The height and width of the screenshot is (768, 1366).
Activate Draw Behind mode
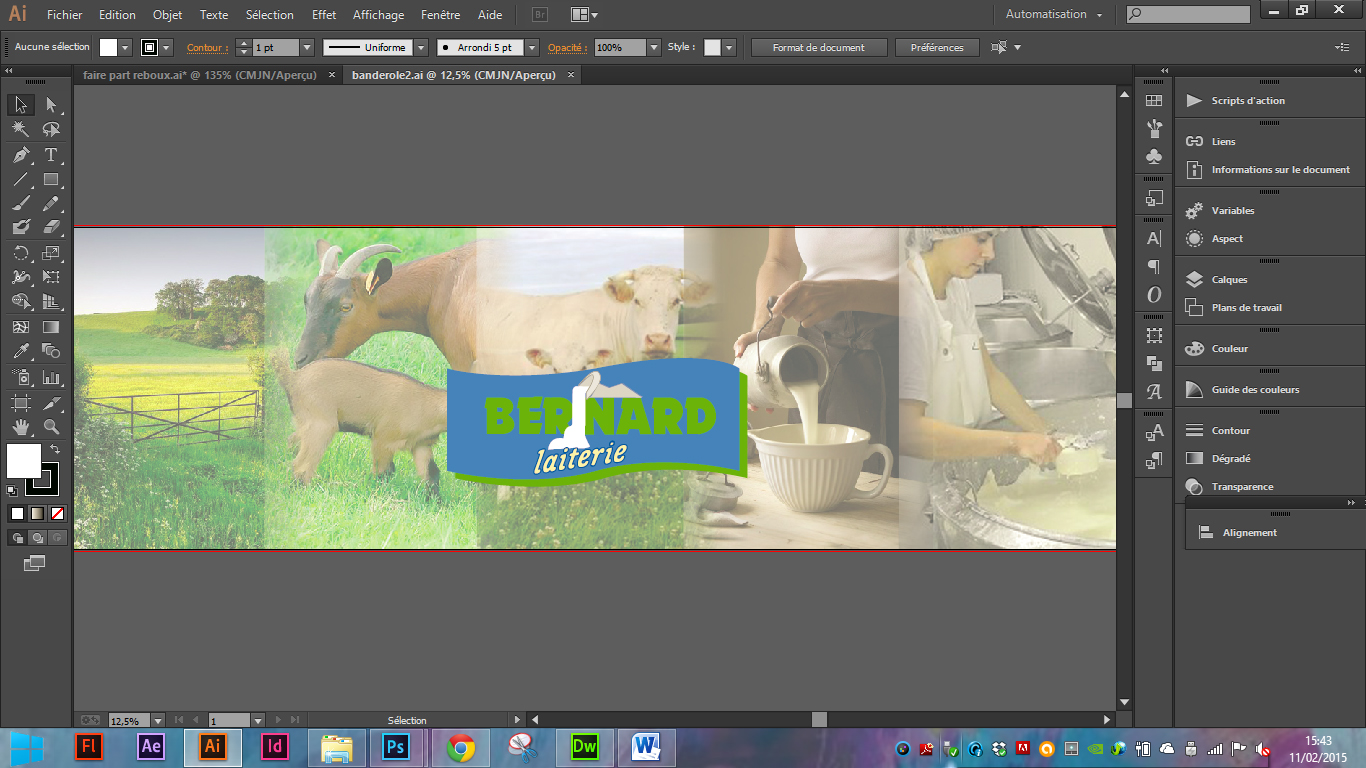[37, 538]
